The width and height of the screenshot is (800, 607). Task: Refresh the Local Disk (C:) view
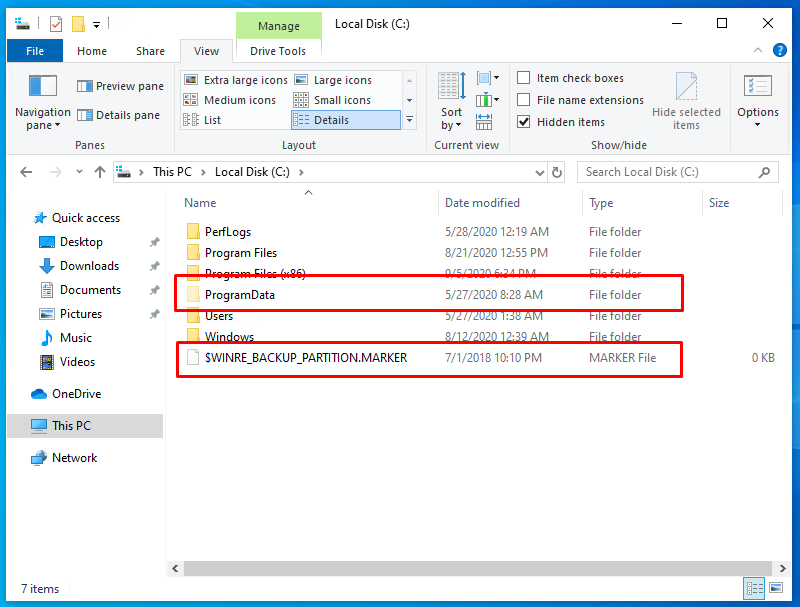pos(557,172)
